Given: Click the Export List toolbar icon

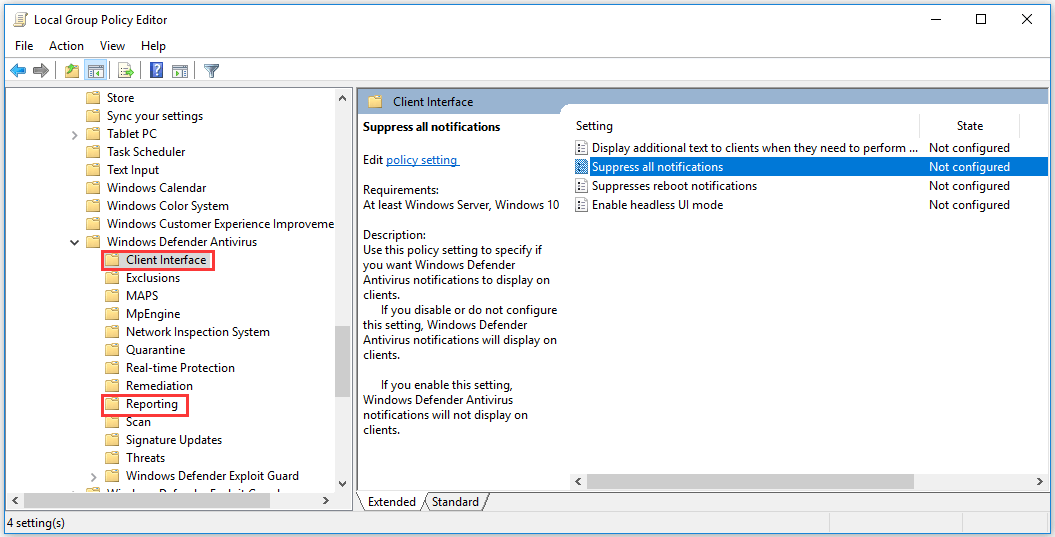Looking at the screenshot, I should click(126, 70).
